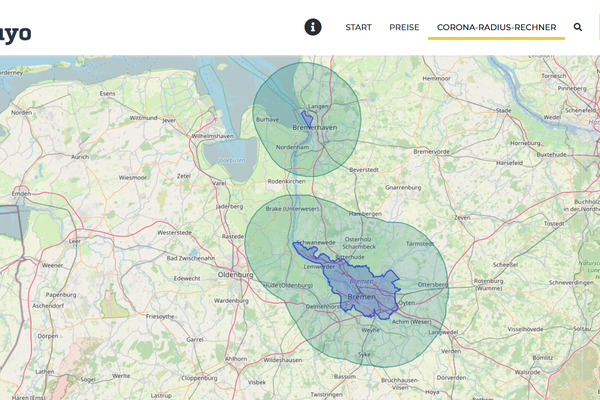Click the Jadebusen bay label

coord(232,160)
